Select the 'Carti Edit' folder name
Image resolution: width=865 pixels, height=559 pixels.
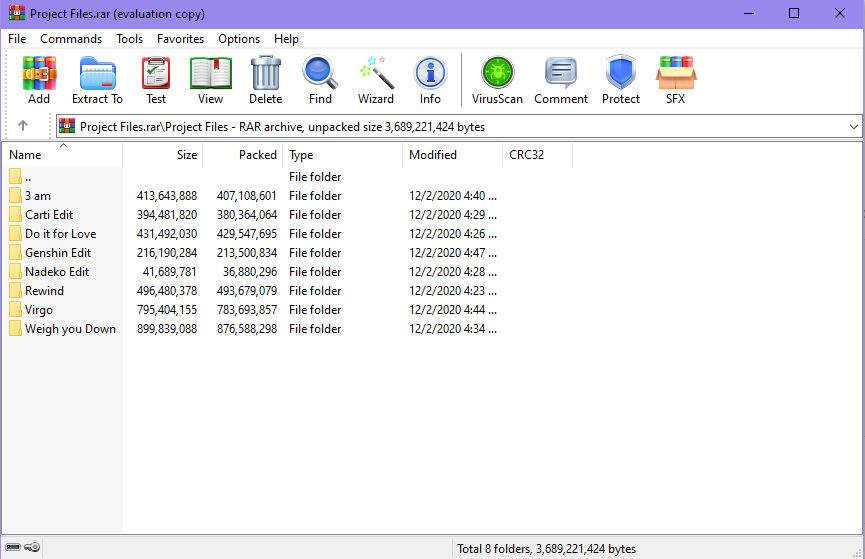pyautogui.click(x=49, y=215)
